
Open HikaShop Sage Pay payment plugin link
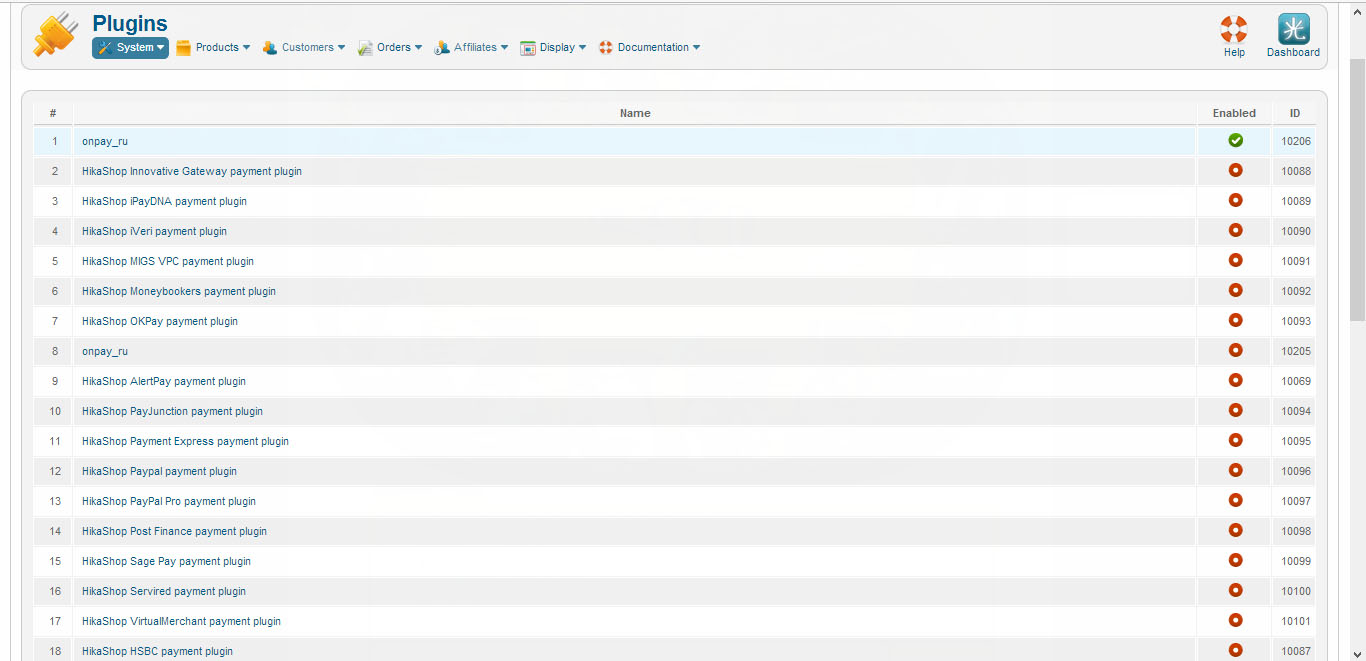click(x=166, y=561)
